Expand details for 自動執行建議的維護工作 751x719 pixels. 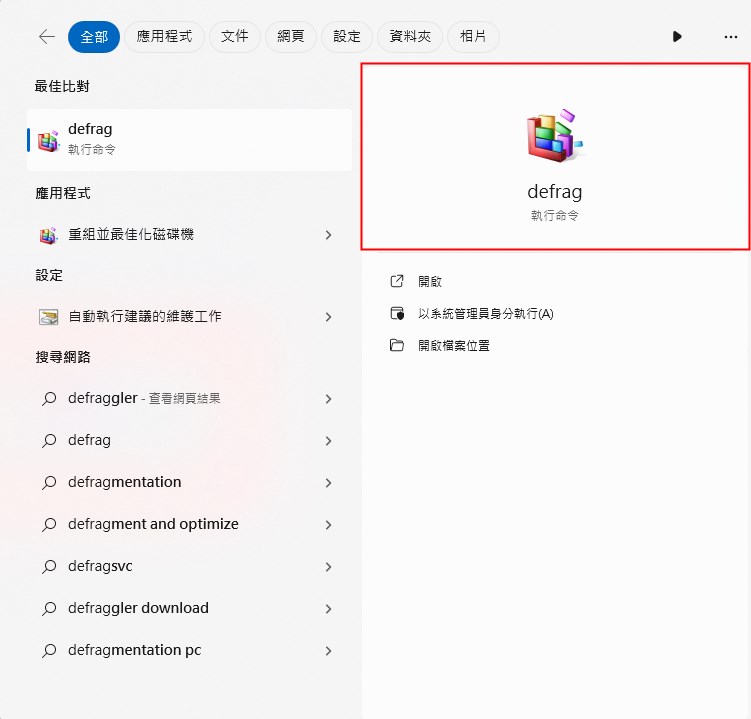(328, 317)
